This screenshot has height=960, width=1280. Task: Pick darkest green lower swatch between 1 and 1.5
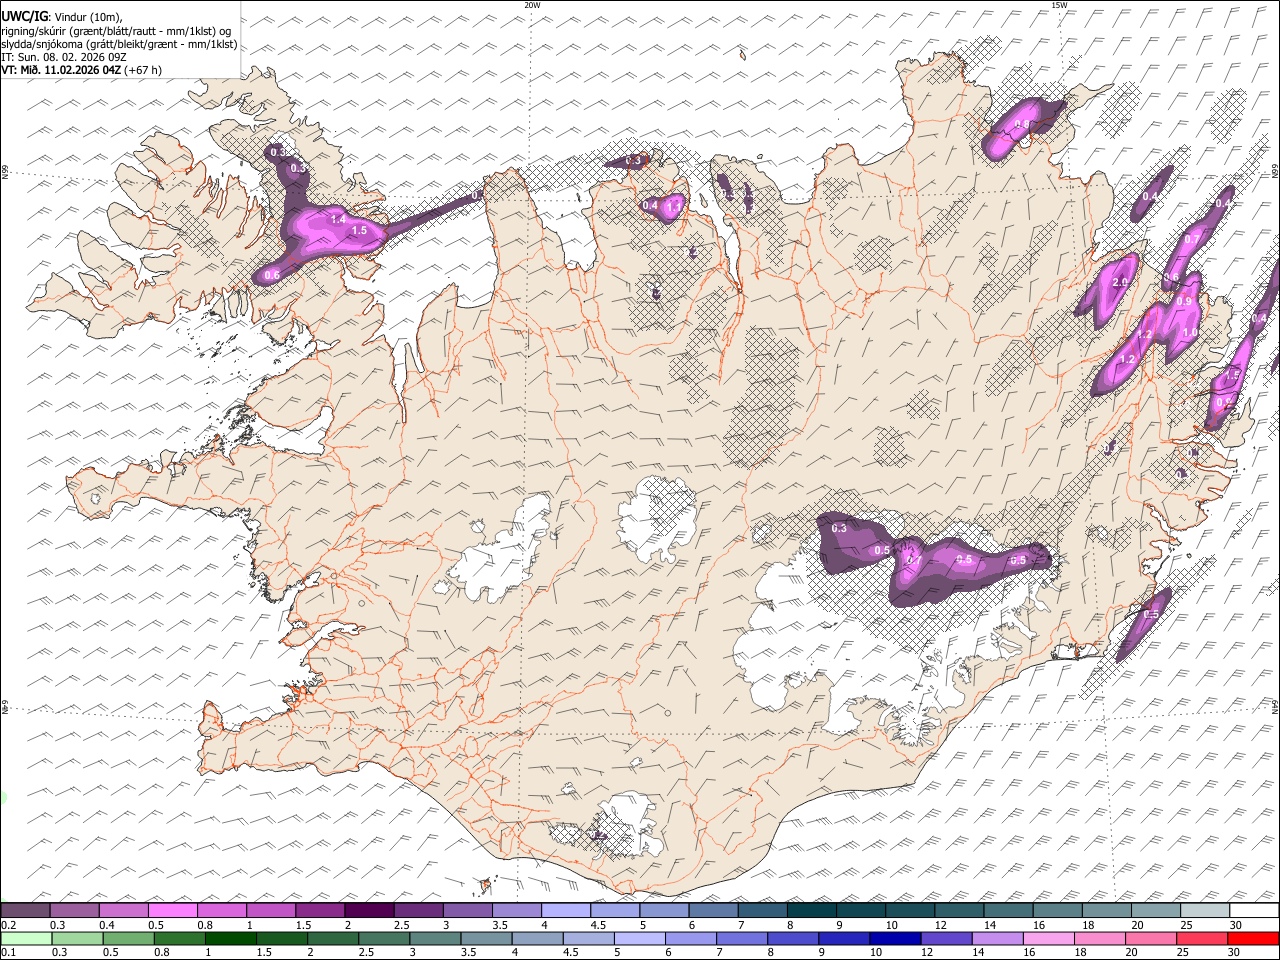[230, 938]
